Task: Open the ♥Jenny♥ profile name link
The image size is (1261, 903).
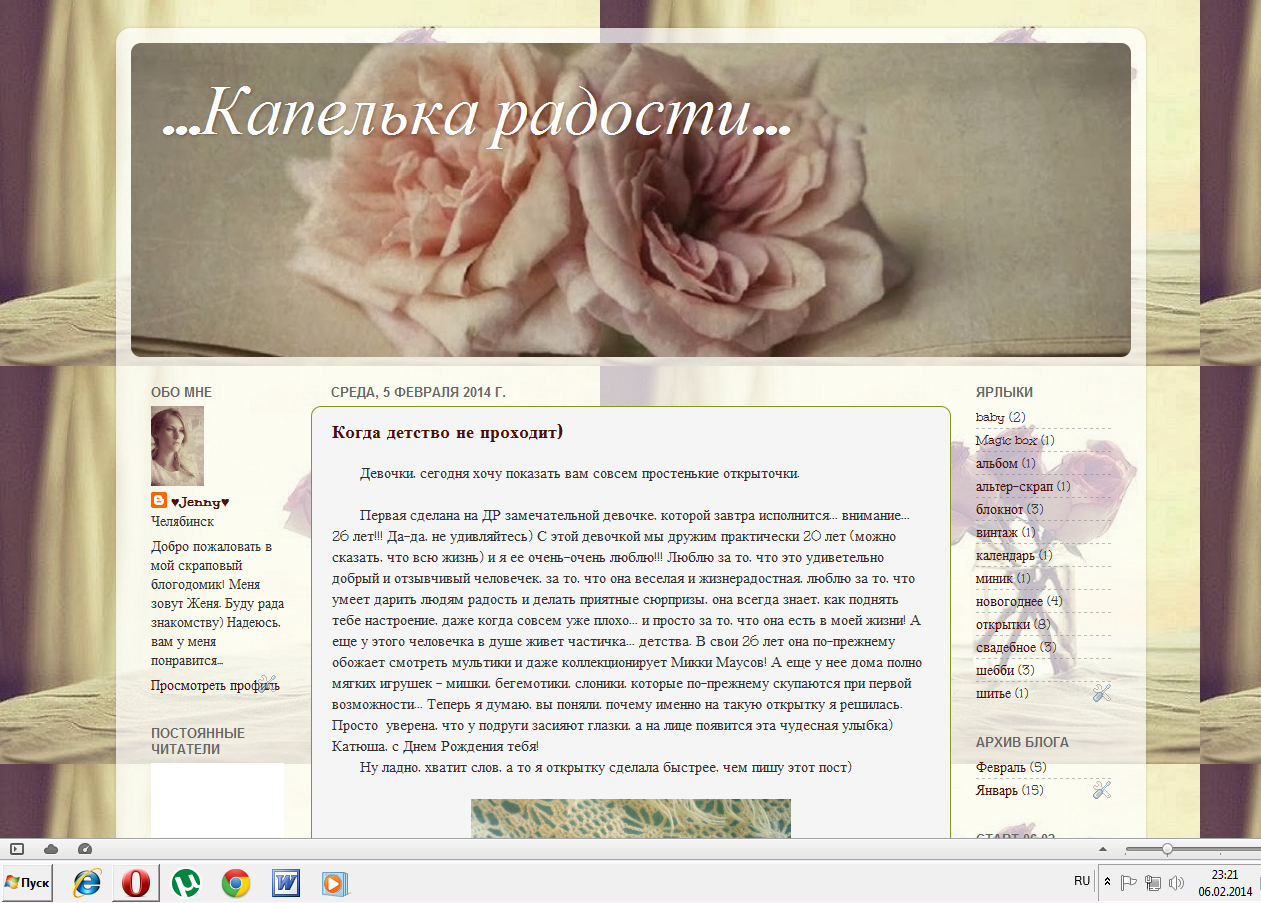Action: click(x=201, y=502)
